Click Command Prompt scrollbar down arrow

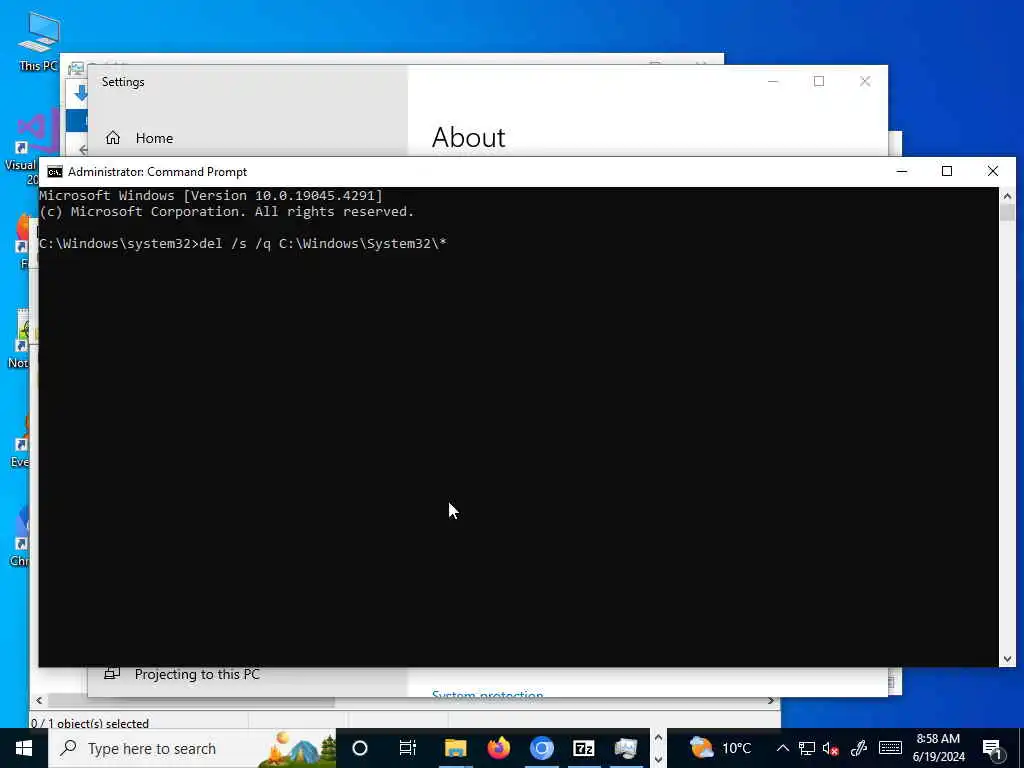coord(1007,659)
